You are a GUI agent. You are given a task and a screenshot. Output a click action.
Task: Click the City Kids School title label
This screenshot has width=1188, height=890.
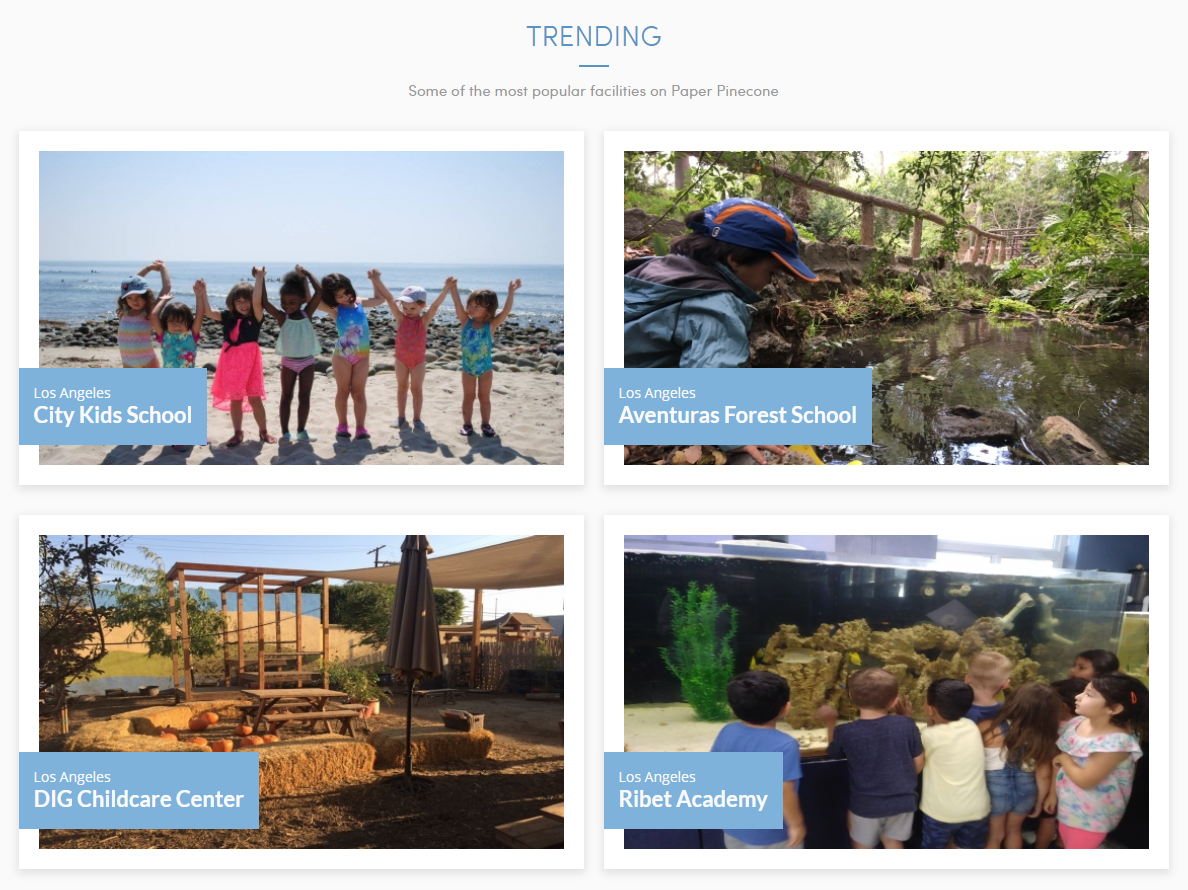[x=113, y=415]
